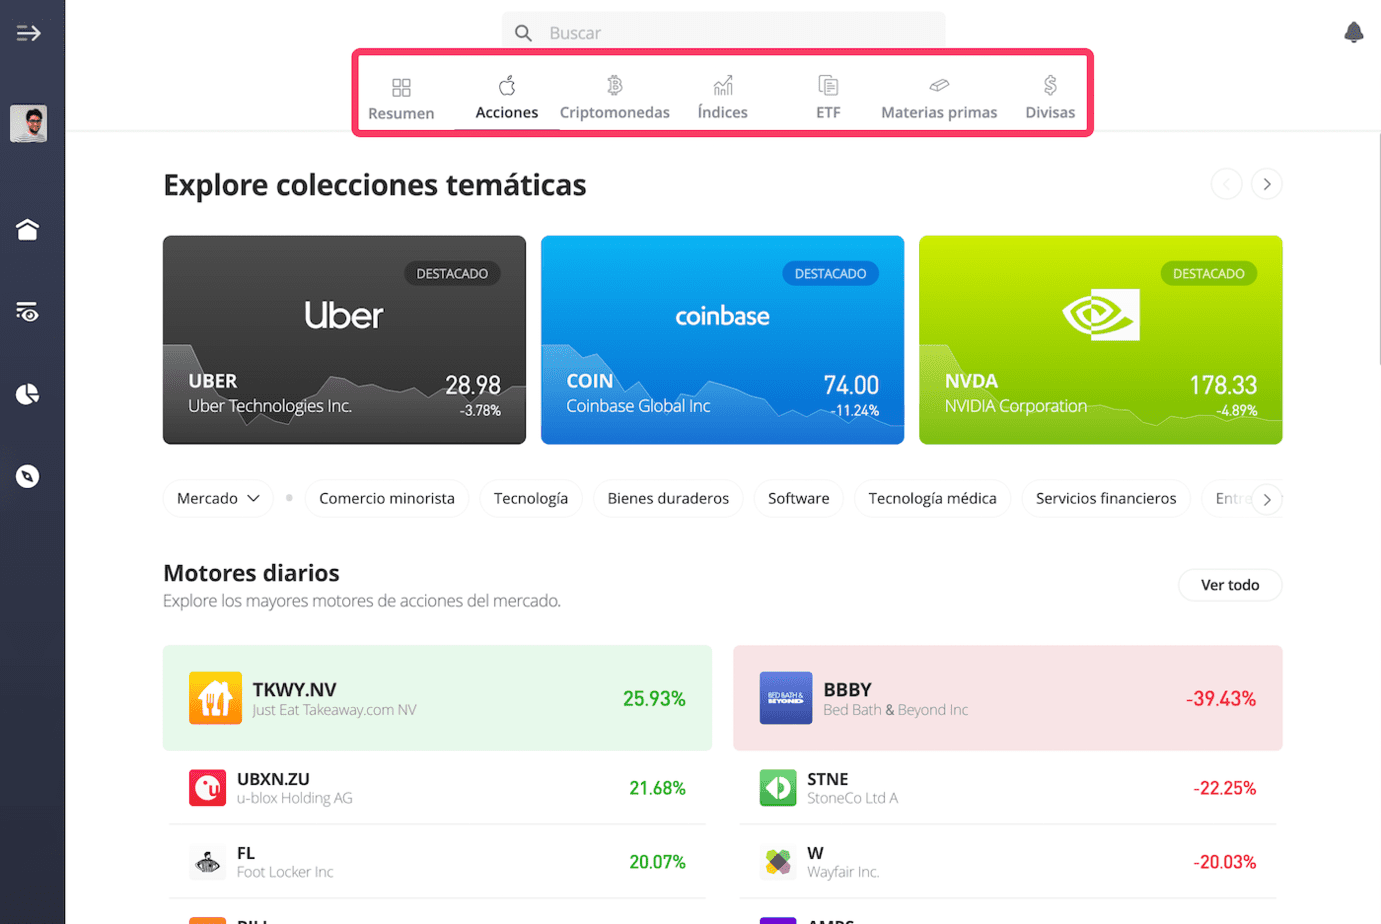Viewport: 1381px width, 924px height.
Task: Show previous thematic collections with left arrow
Action: click(1227, 184)
